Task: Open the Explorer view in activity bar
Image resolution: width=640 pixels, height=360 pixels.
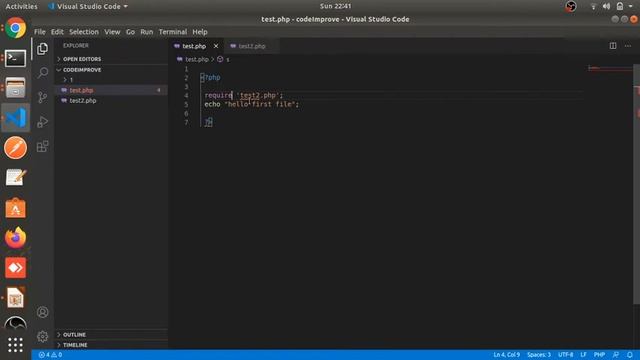Action: coord(42,49)
